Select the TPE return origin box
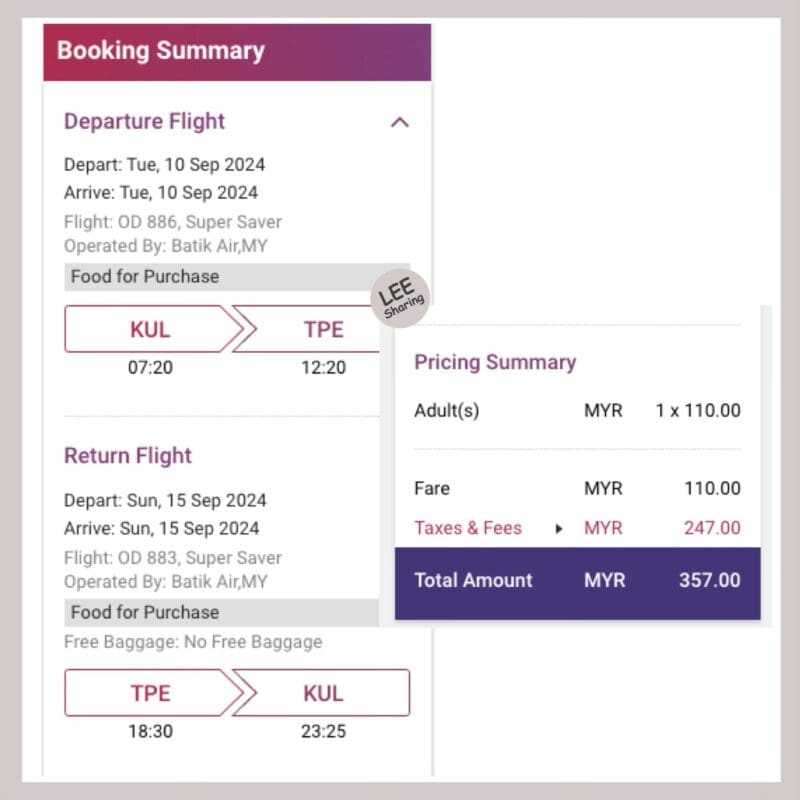The image size is (800, 800). pos(152,693)
